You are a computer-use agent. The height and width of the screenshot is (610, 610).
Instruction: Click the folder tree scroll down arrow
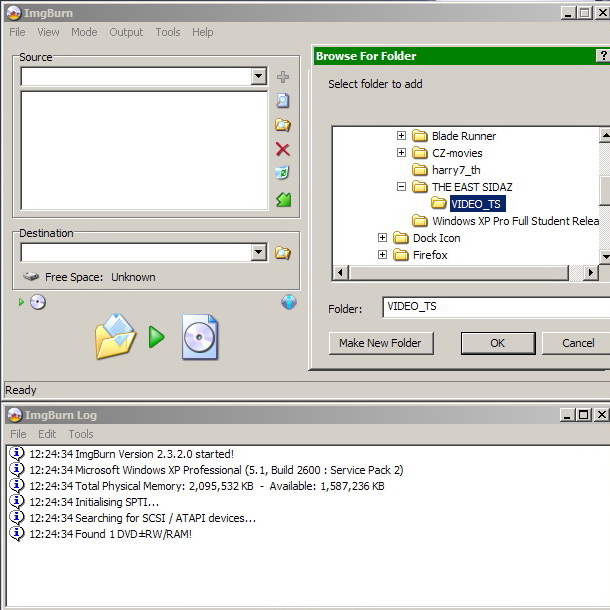(x=605, y=256)
